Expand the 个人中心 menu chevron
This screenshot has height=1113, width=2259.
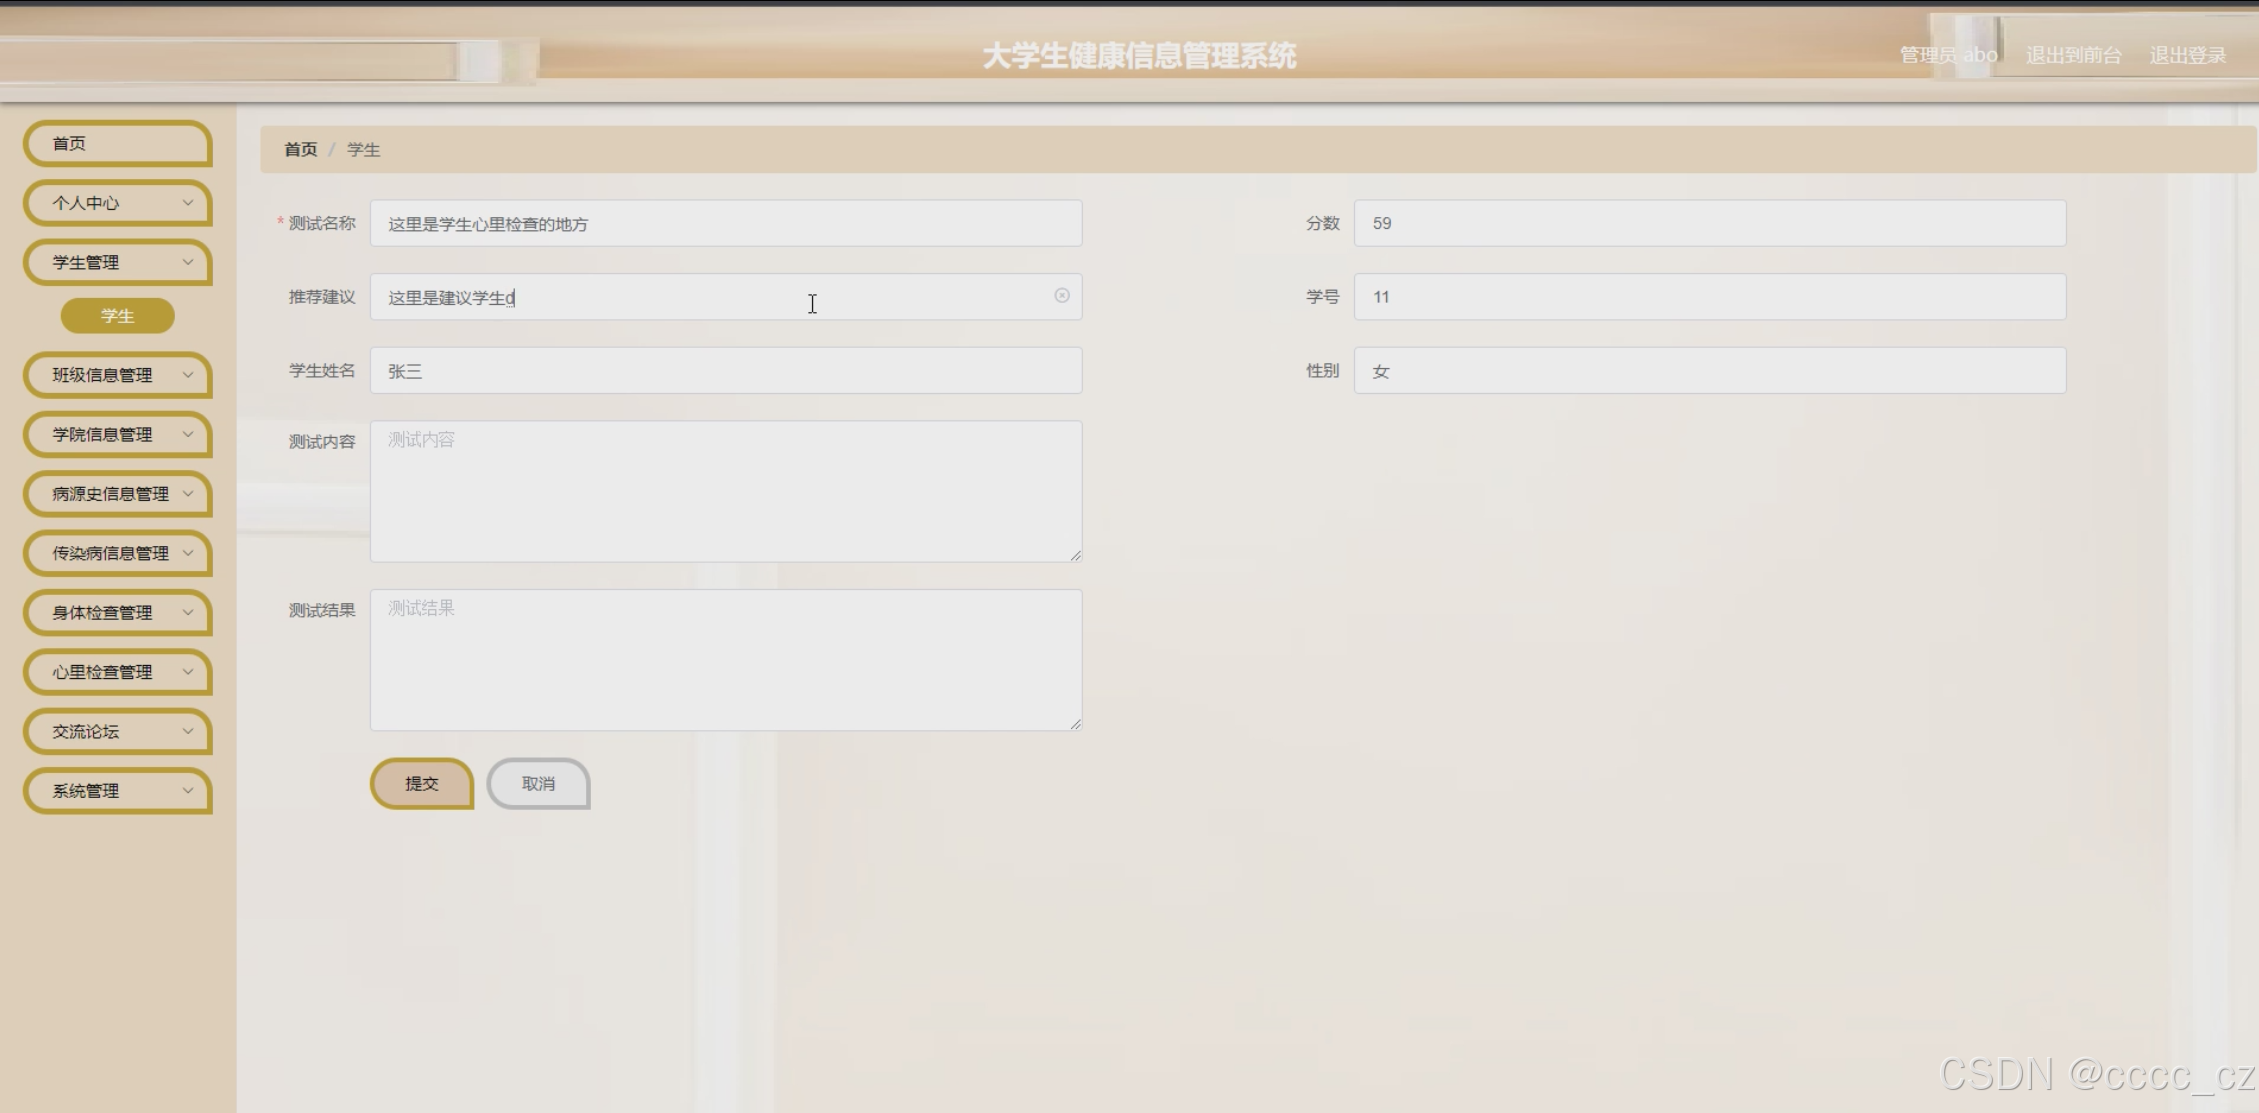click(x=187, y=203)
